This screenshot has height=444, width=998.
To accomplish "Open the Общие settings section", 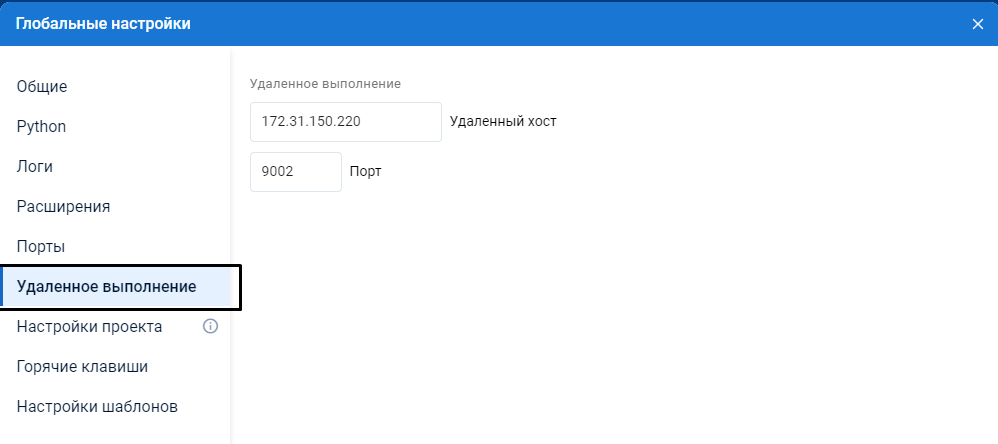I will tap(42, 87).
